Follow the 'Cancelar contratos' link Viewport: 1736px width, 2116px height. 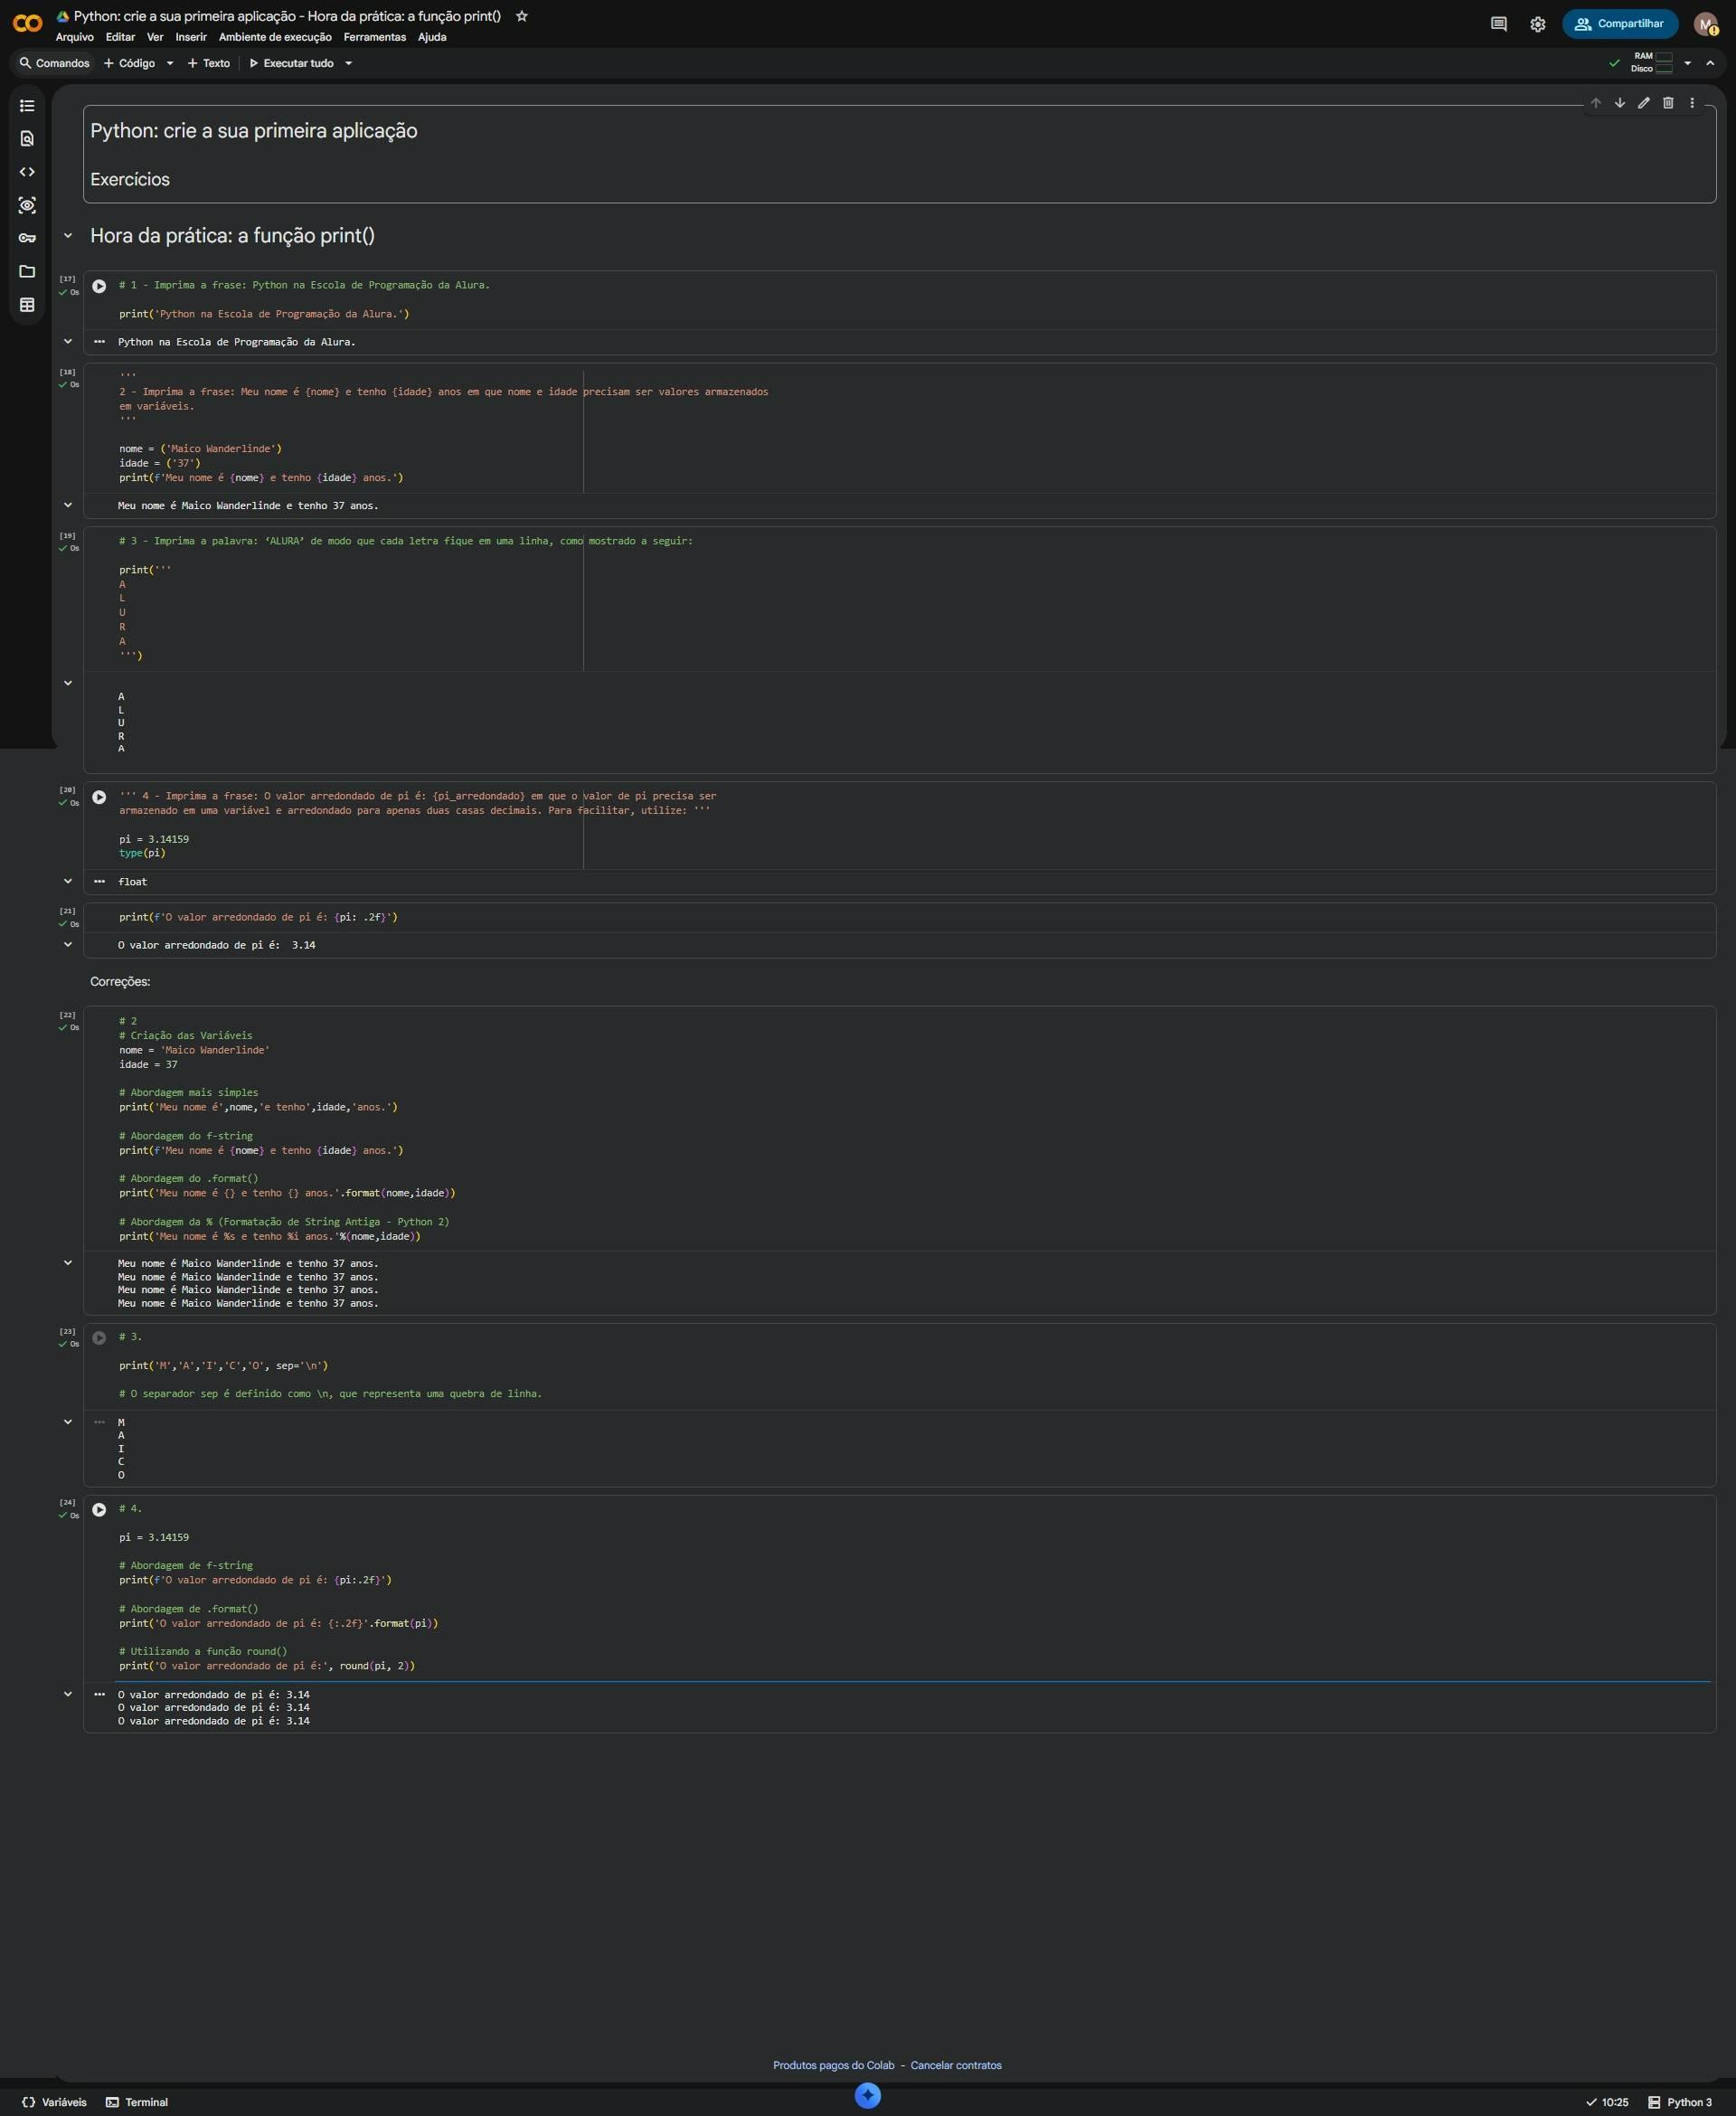[955, 2065]
